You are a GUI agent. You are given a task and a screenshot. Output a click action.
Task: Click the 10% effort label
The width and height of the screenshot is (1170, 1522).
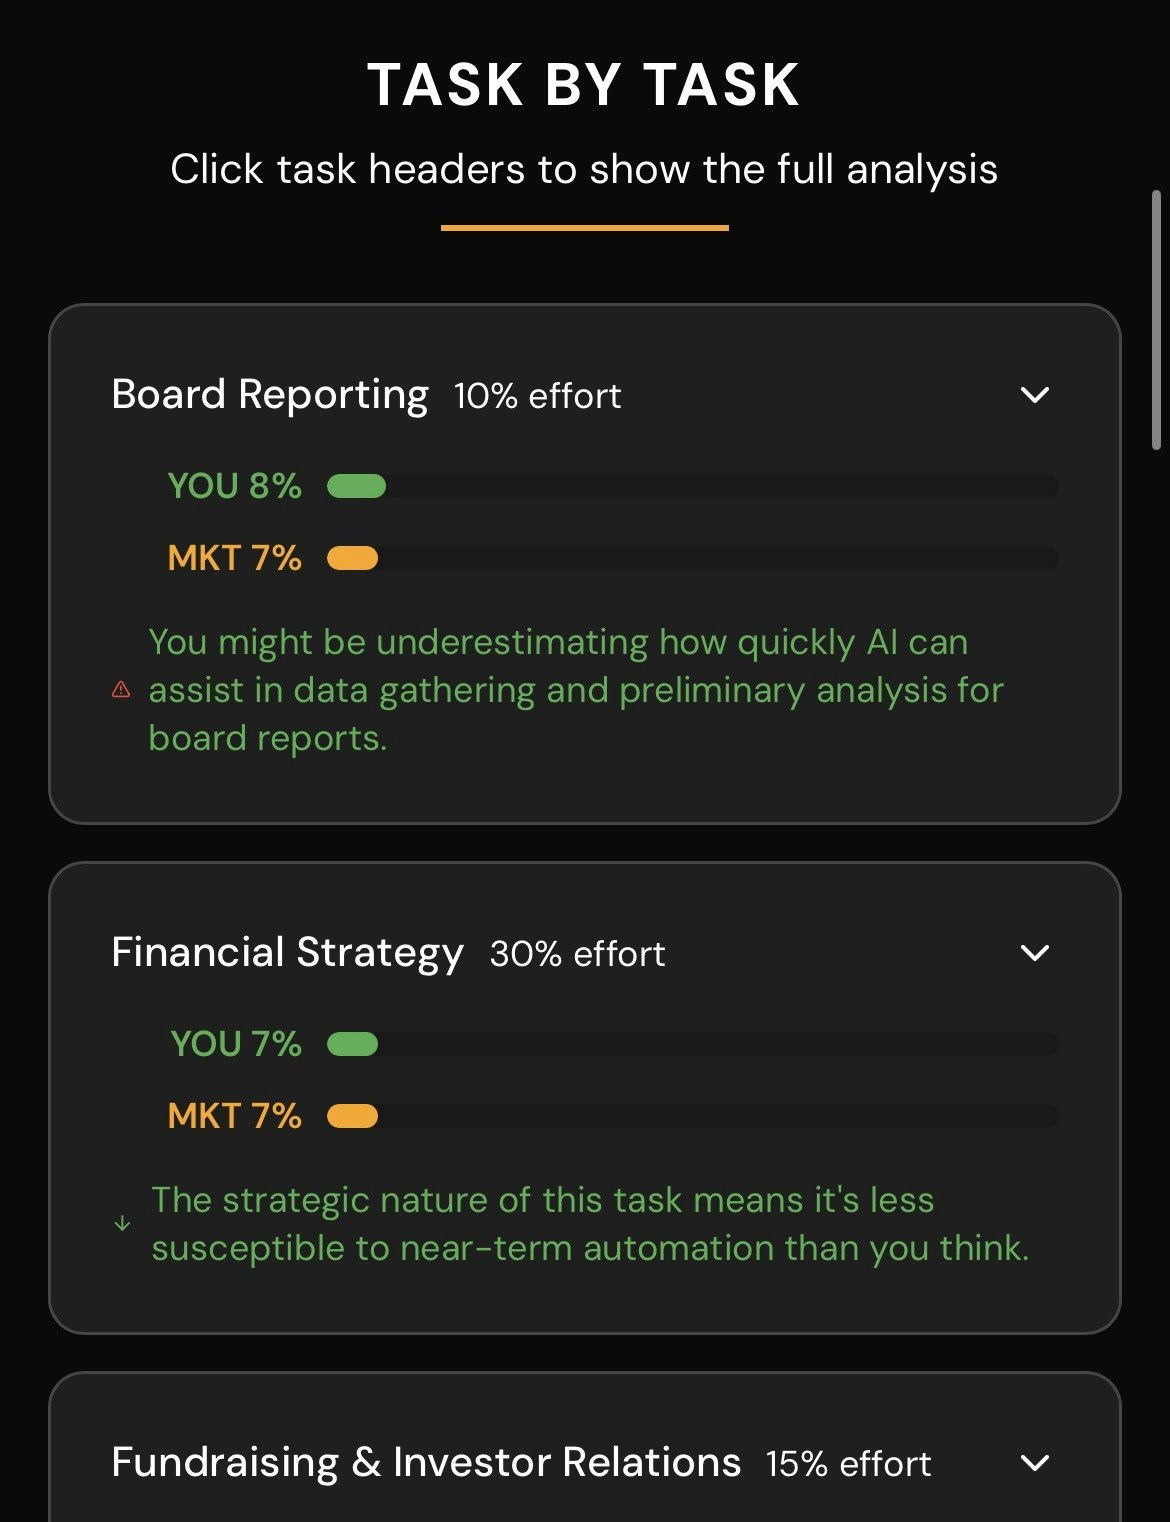[536, 396]
